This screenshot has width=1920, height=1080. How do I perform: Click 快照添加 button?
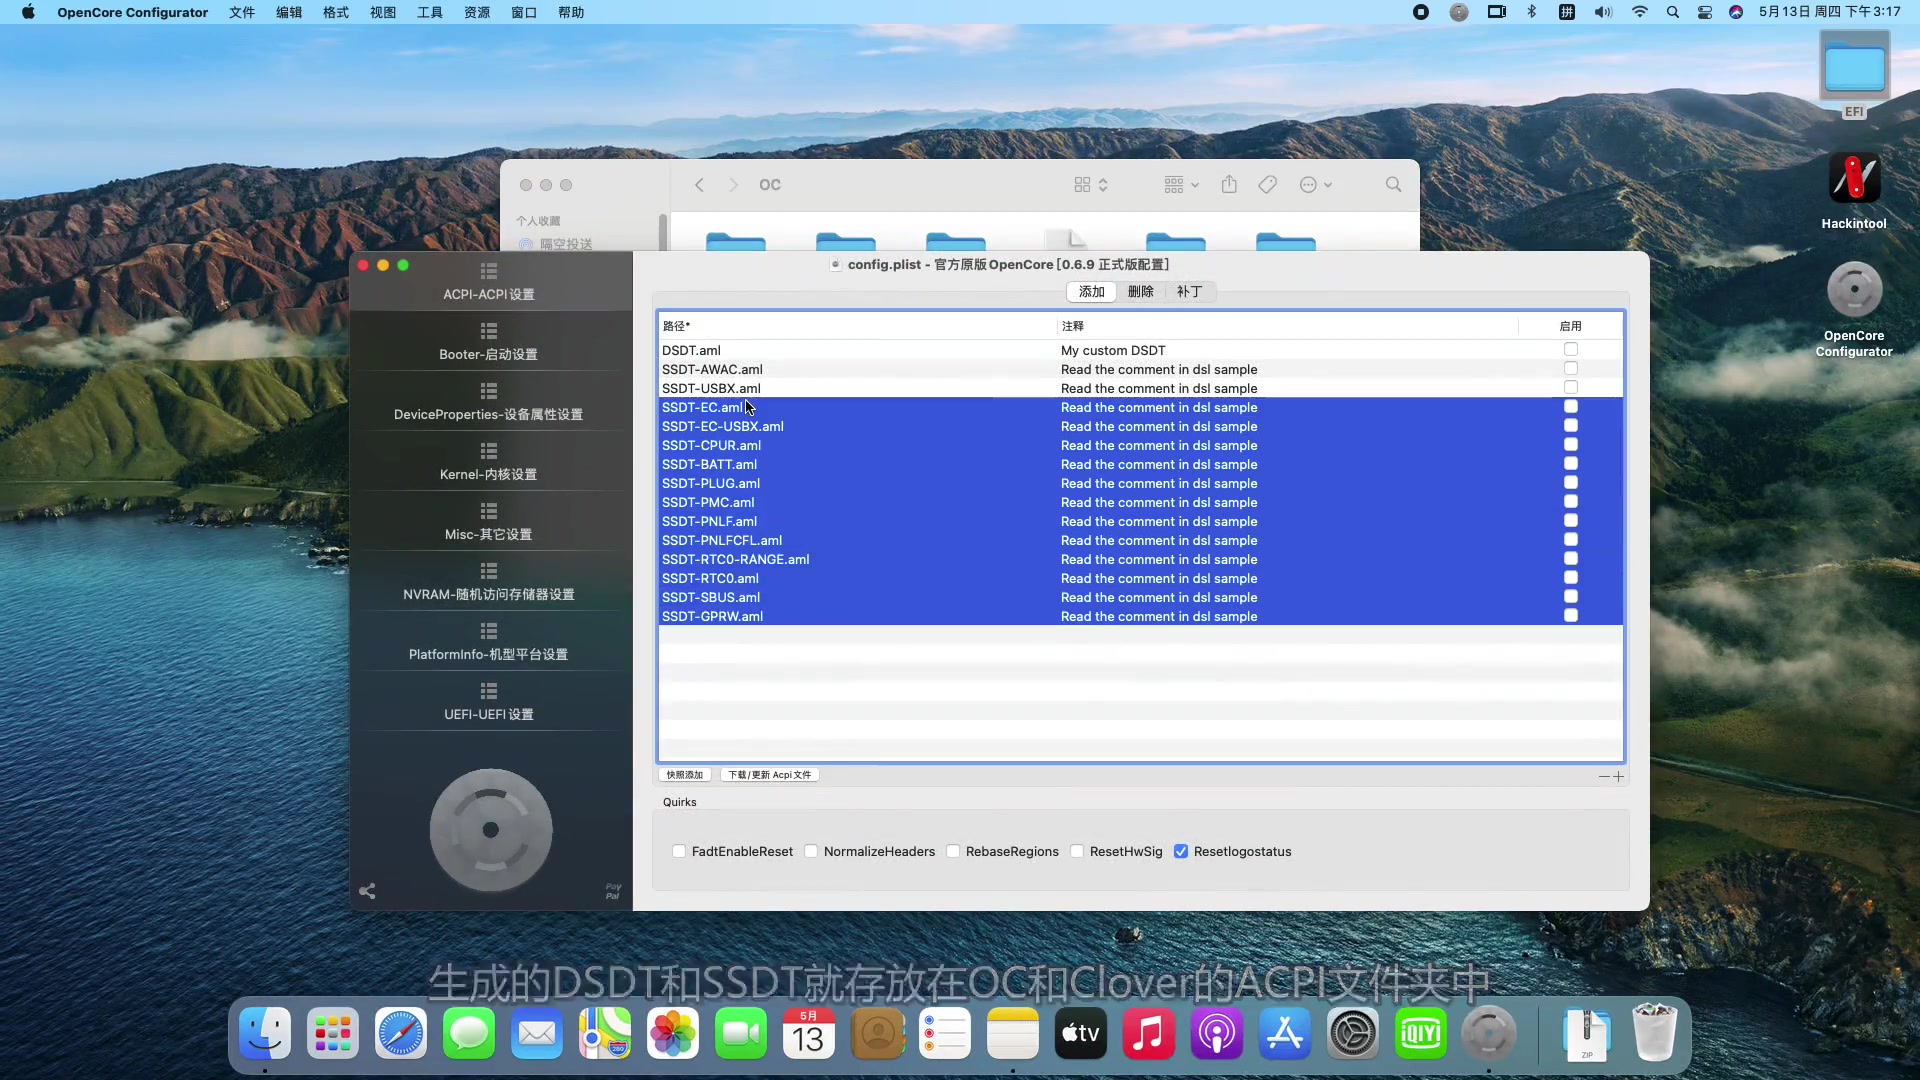[685, 775]
